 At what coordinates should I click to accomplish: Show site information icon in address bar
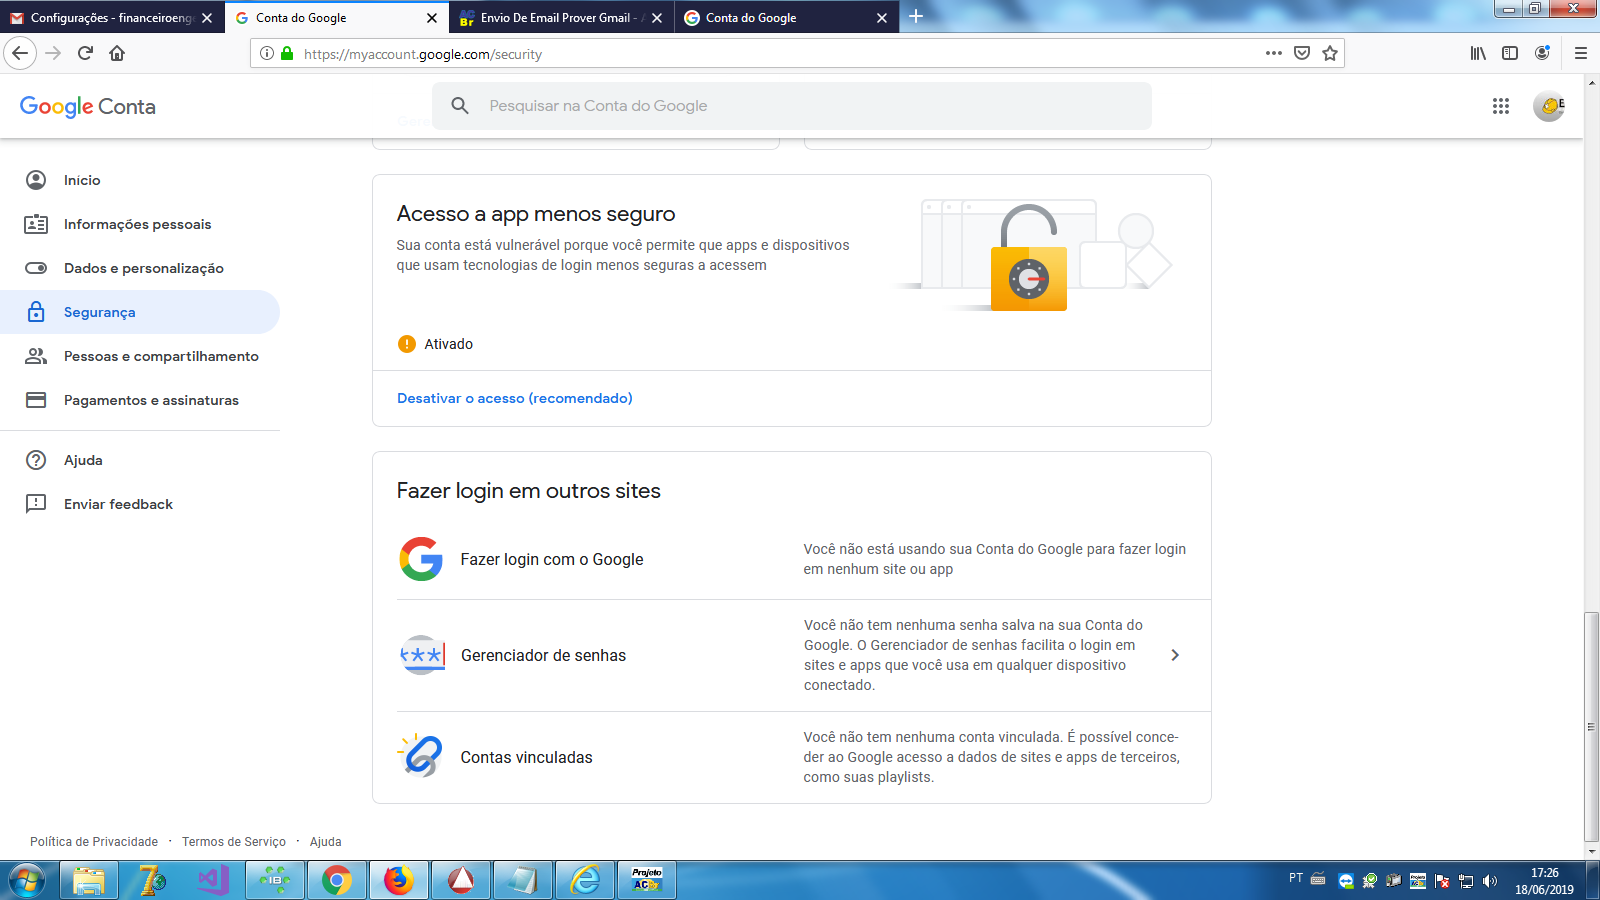[267, 53]
